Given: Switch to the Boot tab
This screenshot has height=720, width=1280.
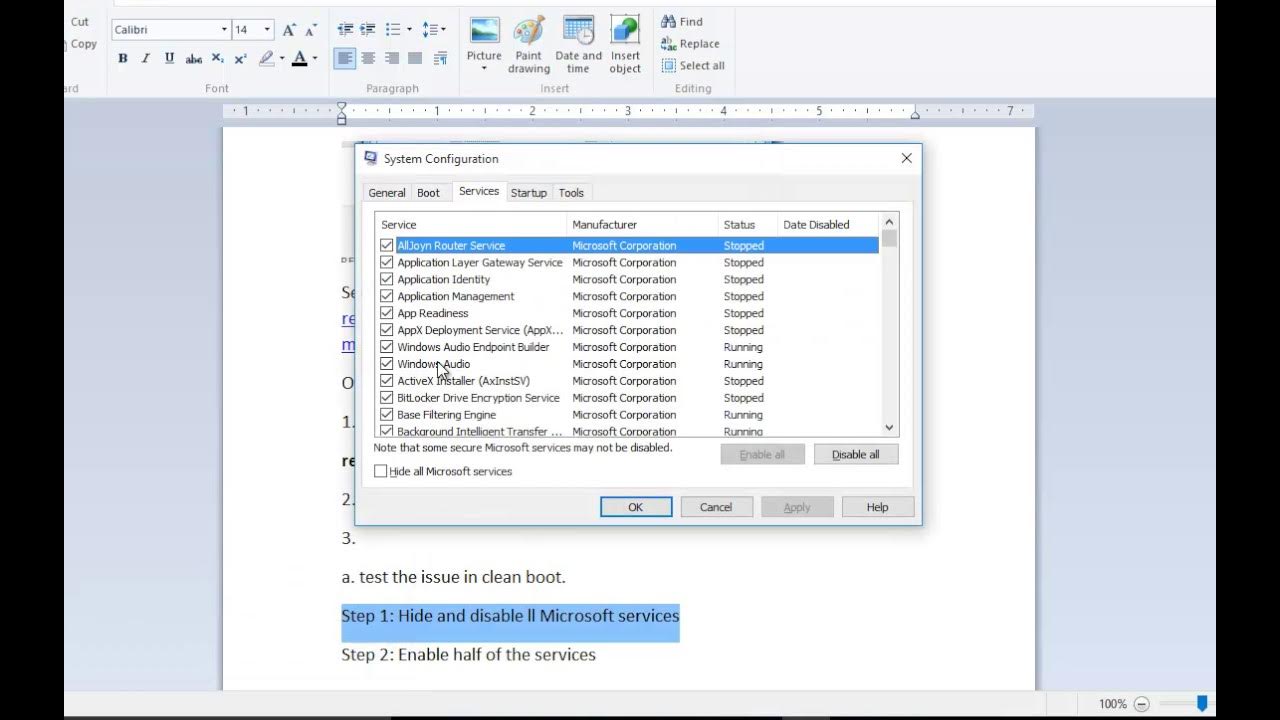Looking at the screenshot, I should point(428,193).
